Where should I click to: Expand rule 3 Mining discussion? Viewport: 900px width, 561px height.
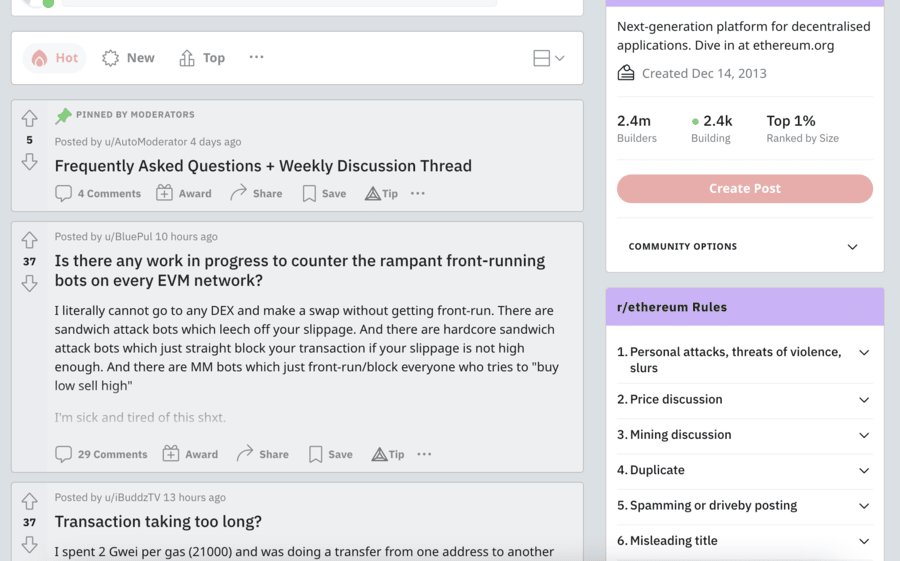[744, 435]
